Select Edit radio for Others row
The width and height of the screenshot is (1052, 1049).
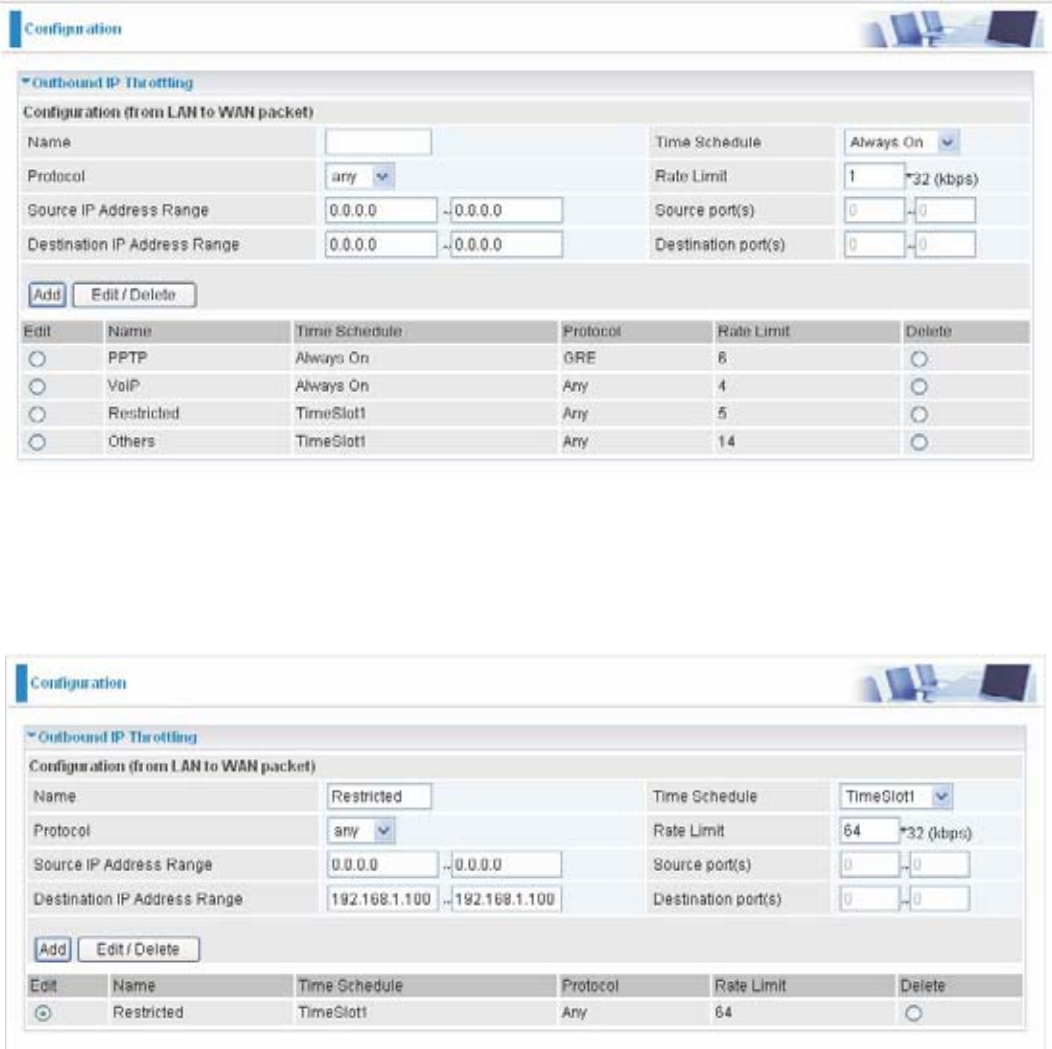[x=38, y=442]
